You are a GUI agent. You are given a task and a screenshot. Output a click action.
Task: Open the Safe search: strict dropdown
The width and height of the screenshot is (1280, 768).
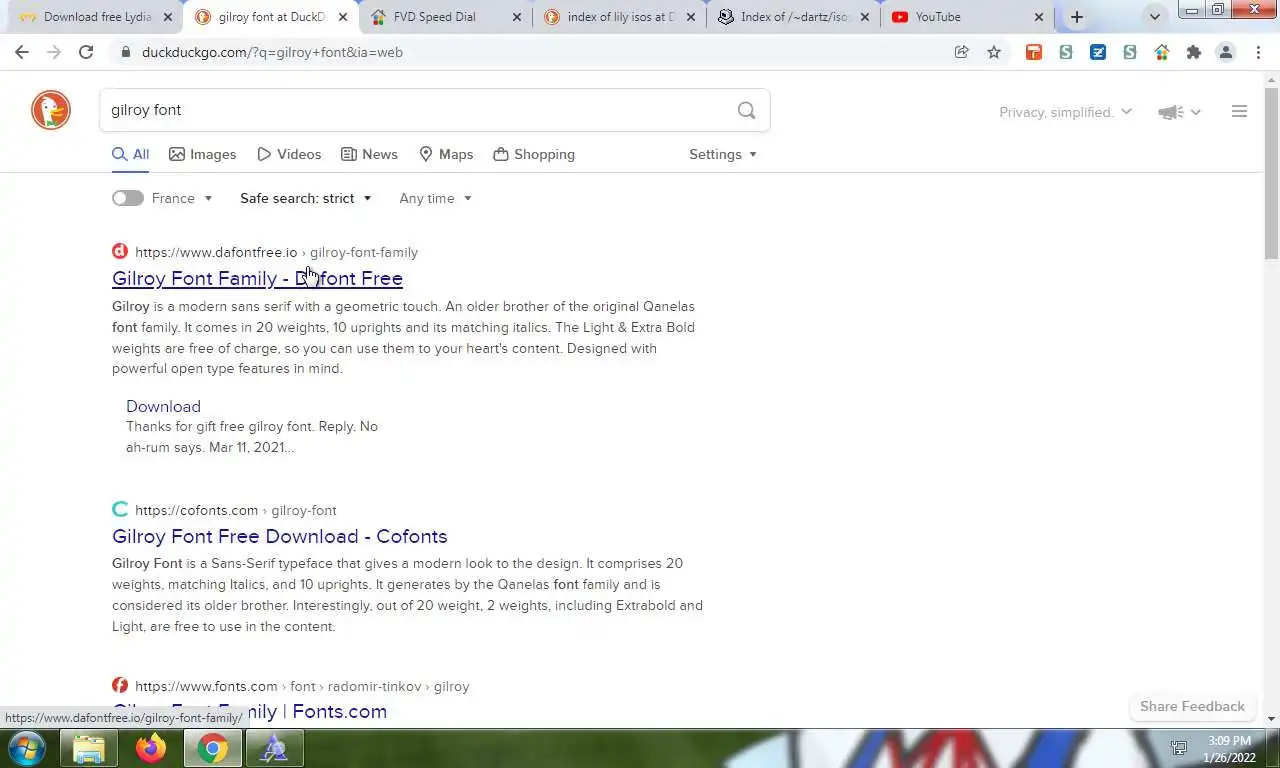306,198
